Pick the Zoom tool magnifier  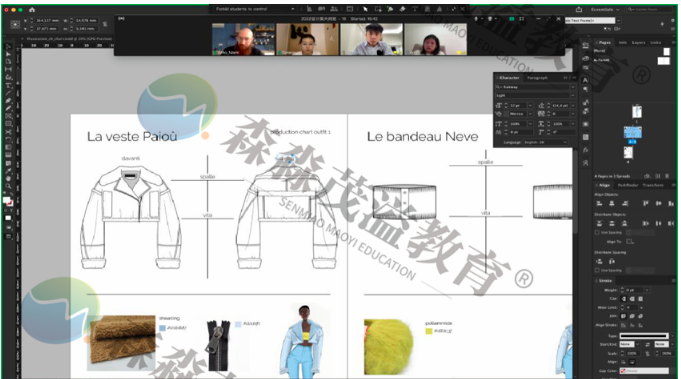pyautogui.click(x=8, y=186)
